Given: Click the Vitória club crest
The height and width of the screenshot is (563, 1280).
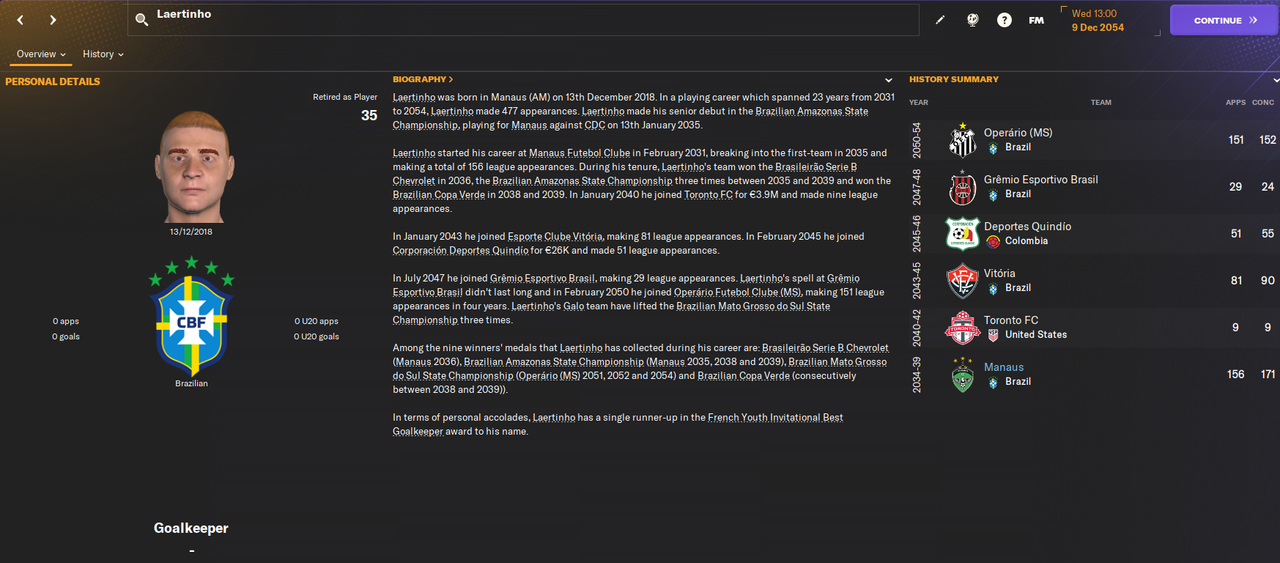Looking at the screenshot, I should (962, 281).
